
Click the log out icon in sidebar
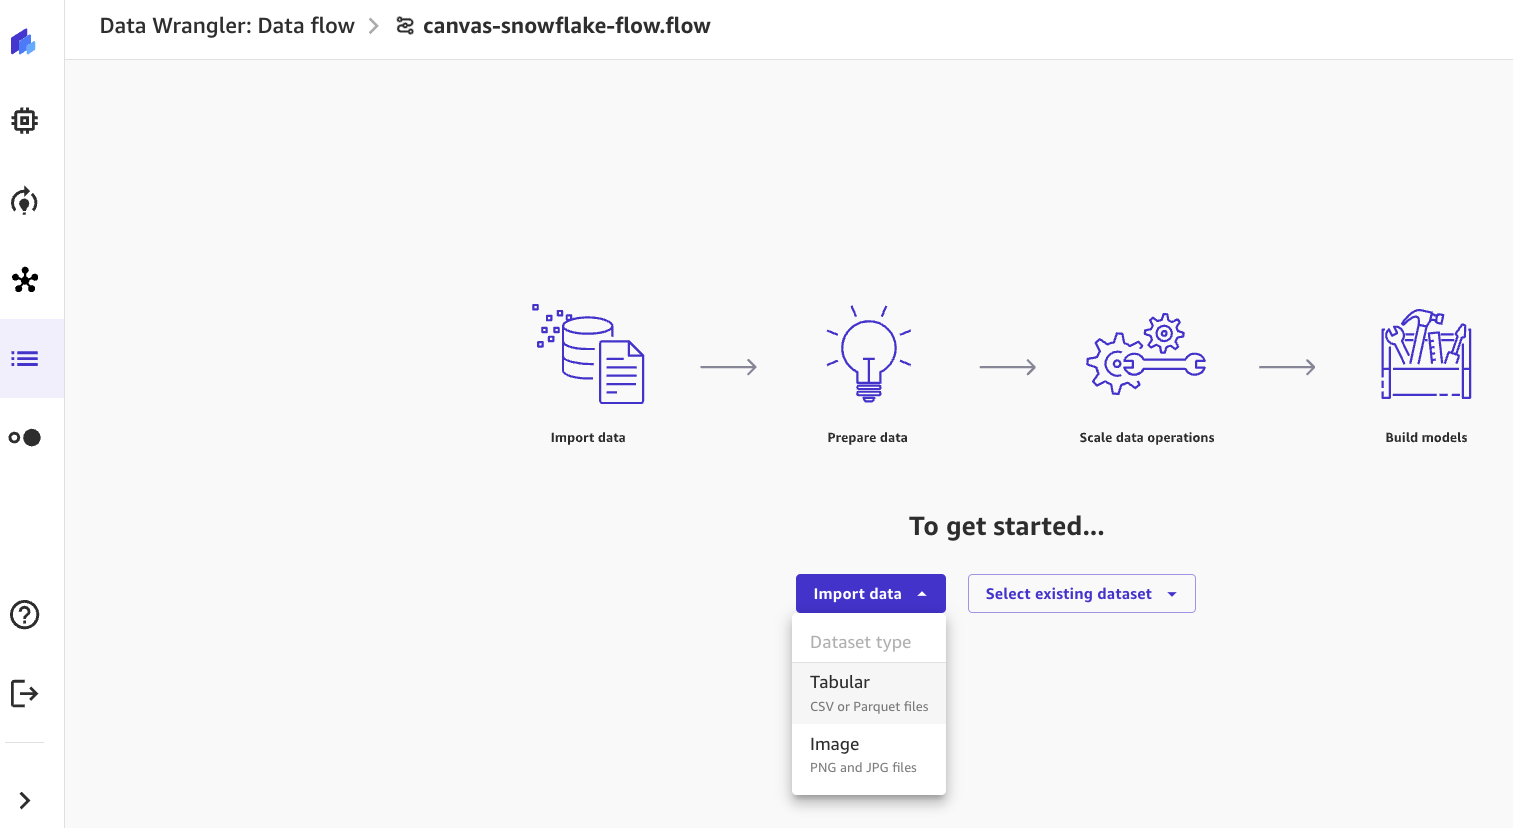click(x=24, y=693)
